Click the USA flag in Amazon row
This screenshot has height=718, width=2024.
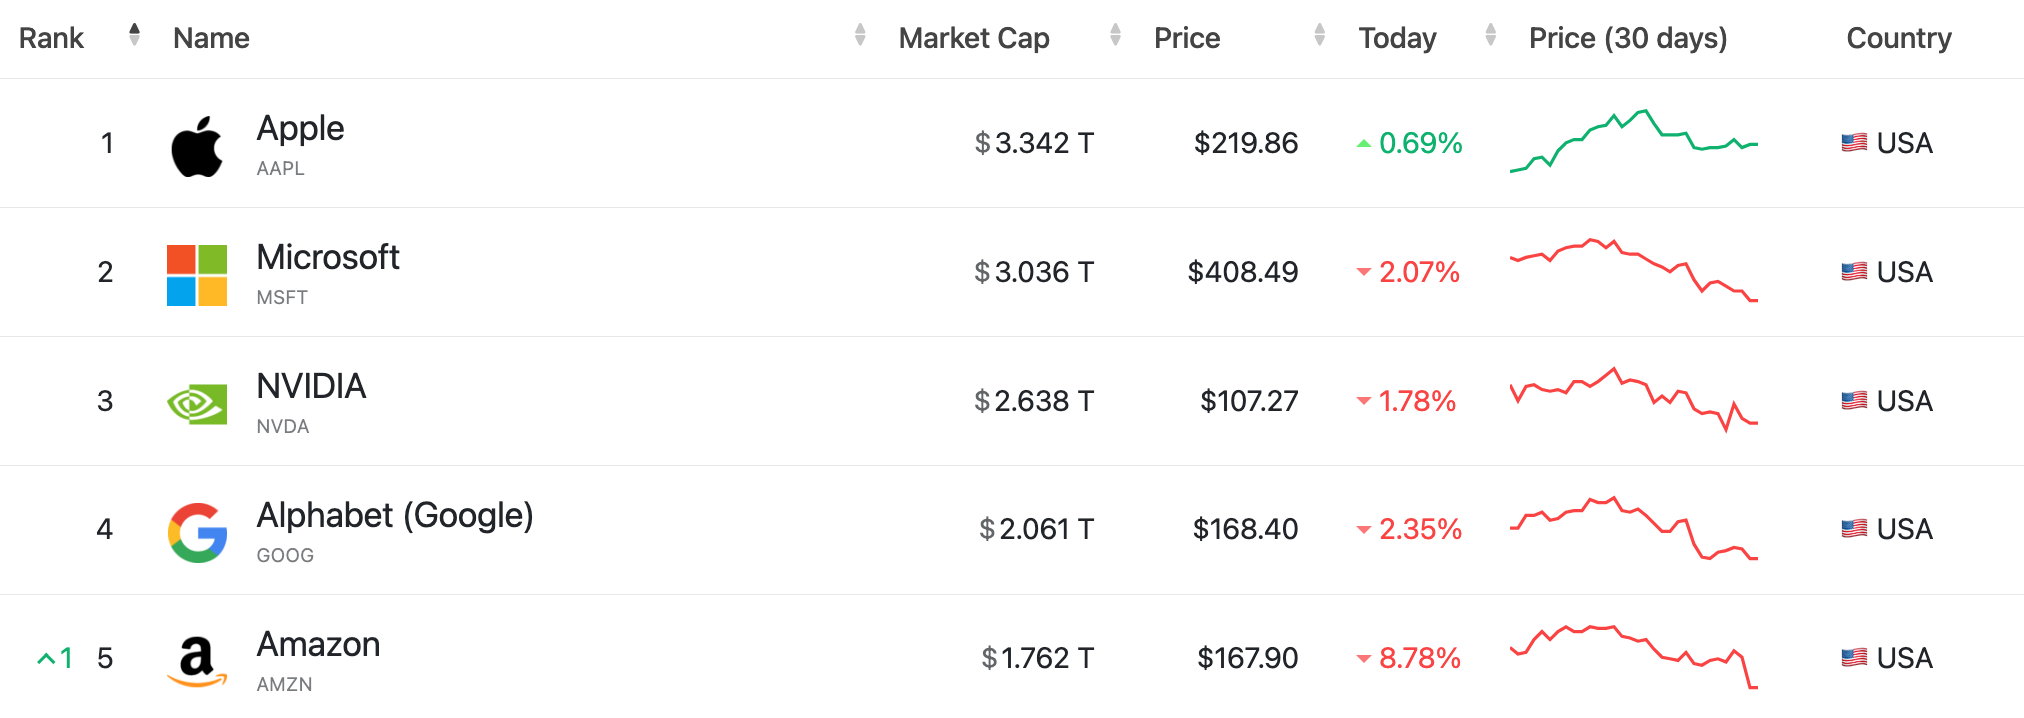pos(1854,658)
